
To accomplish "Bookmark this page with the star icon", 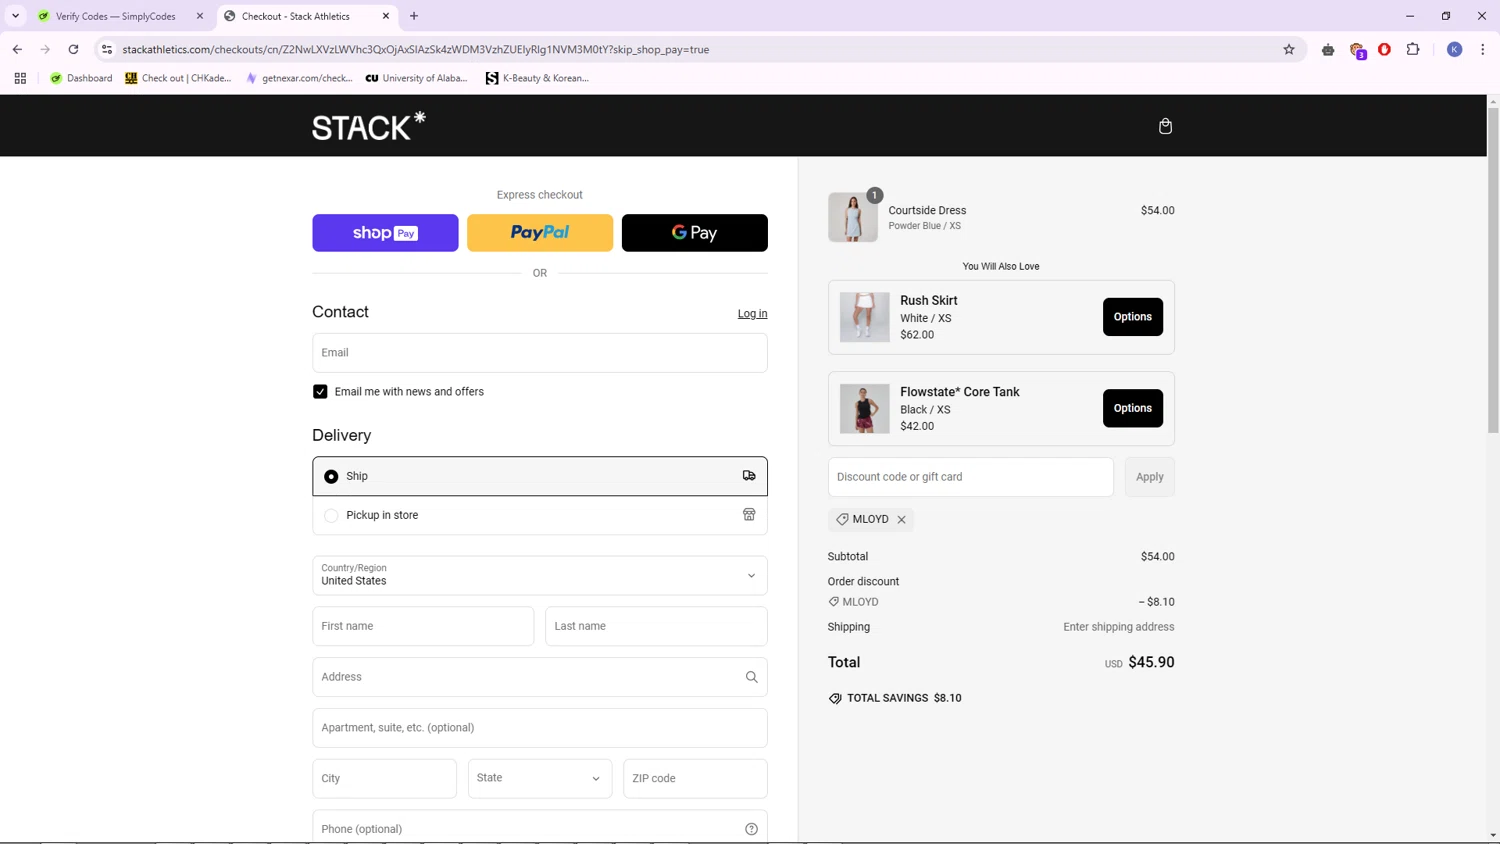I will pos(1289,49).
